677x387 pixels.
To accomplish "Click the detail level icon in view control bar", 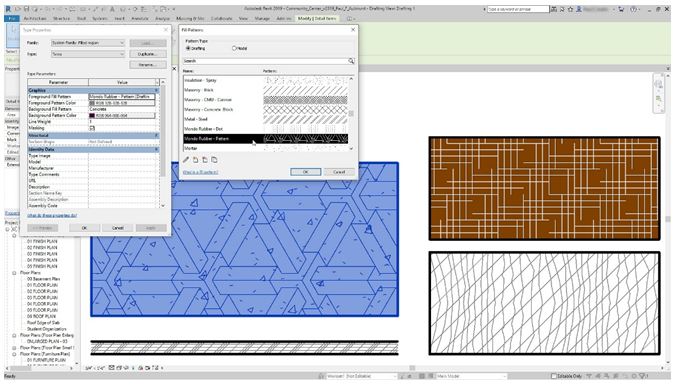I will [x=111, y=368].
